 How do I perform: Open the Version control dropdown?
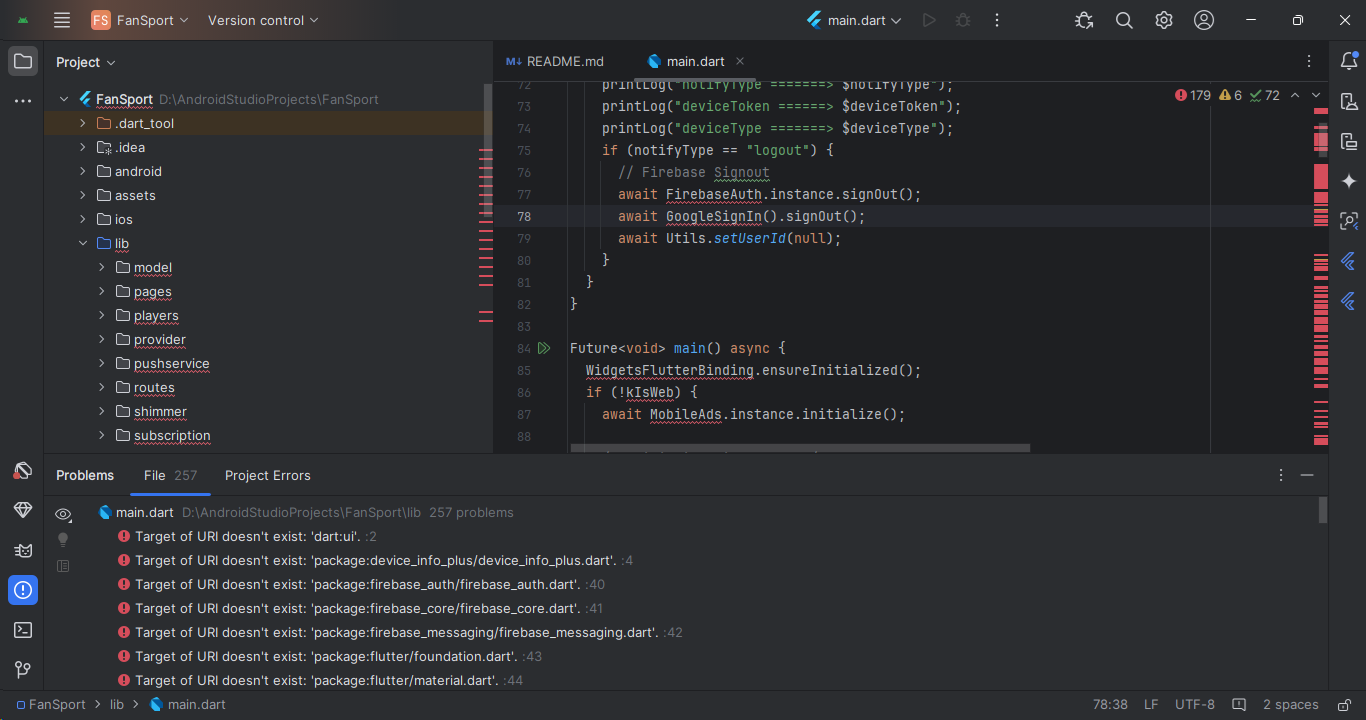[x=263, y=20]
